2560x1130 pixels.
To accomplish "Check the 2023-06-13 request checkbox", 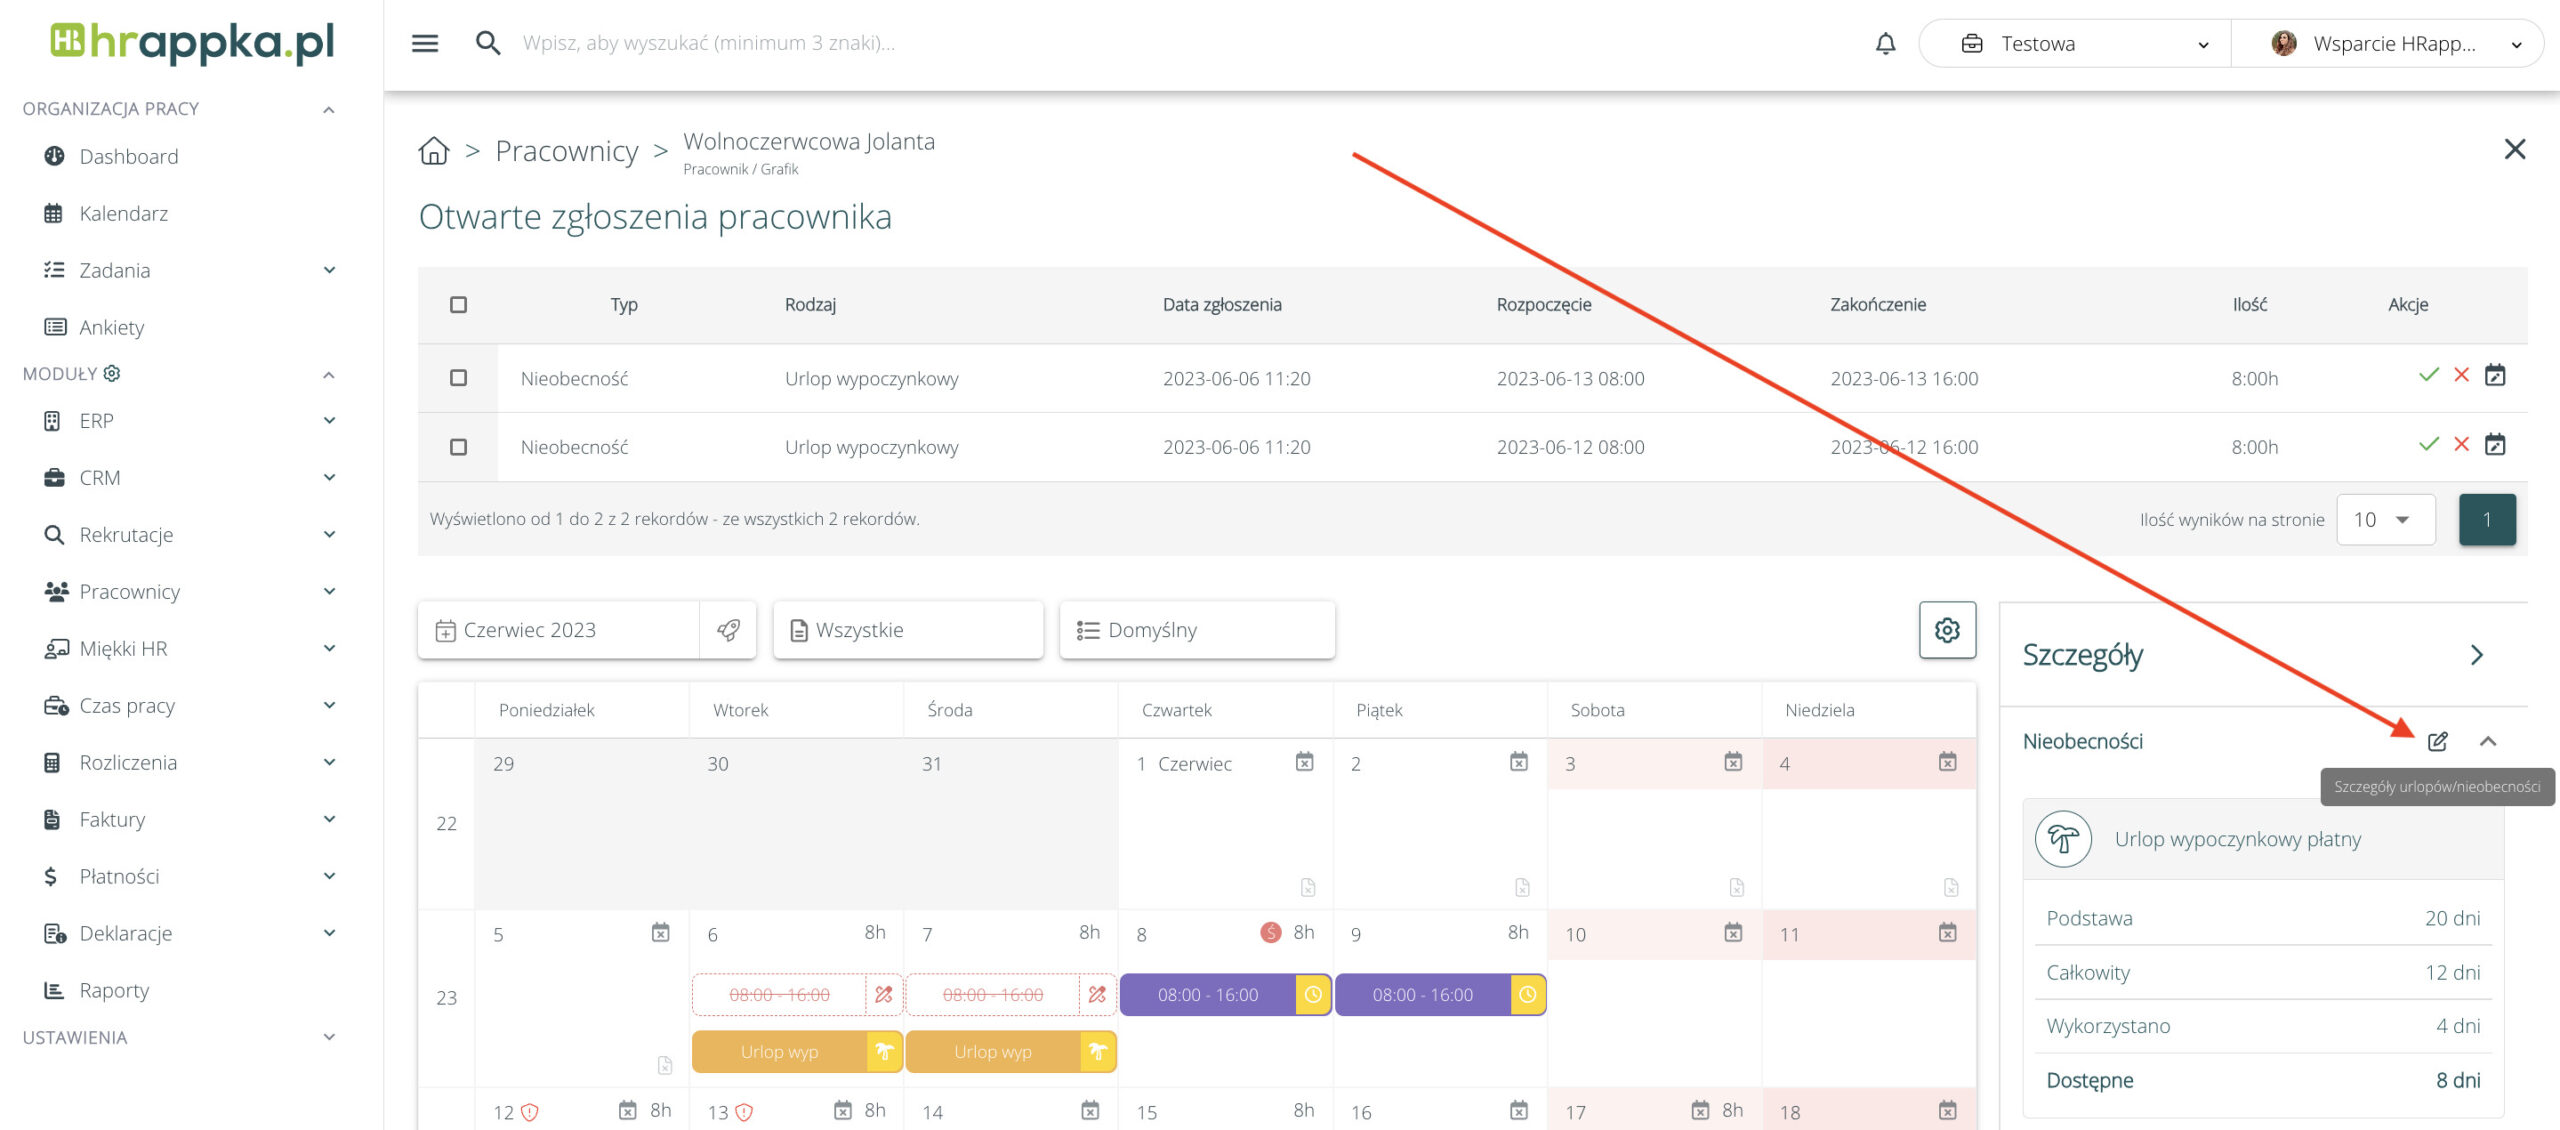I will (458, 378).
